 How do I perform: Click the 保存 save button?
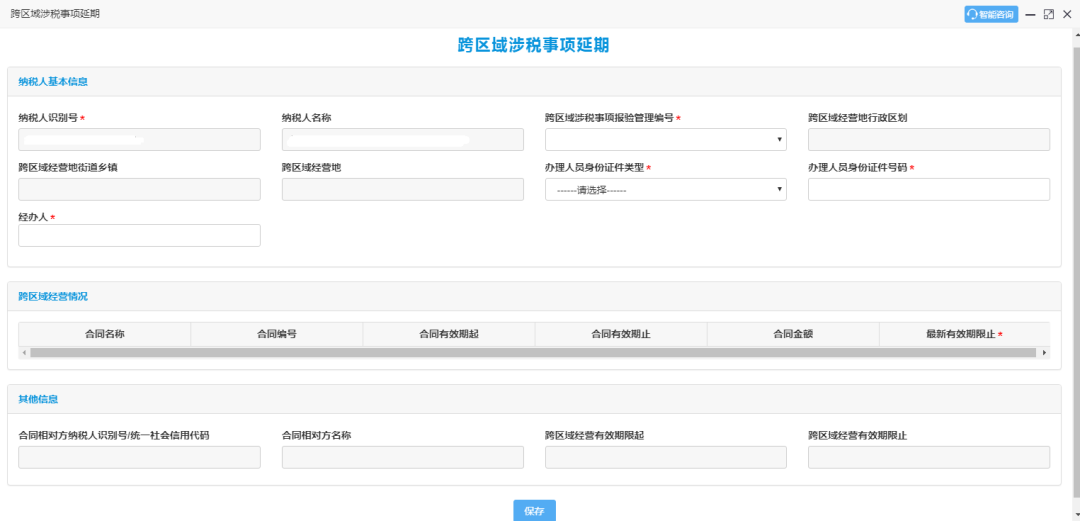[x=534, y=511]
